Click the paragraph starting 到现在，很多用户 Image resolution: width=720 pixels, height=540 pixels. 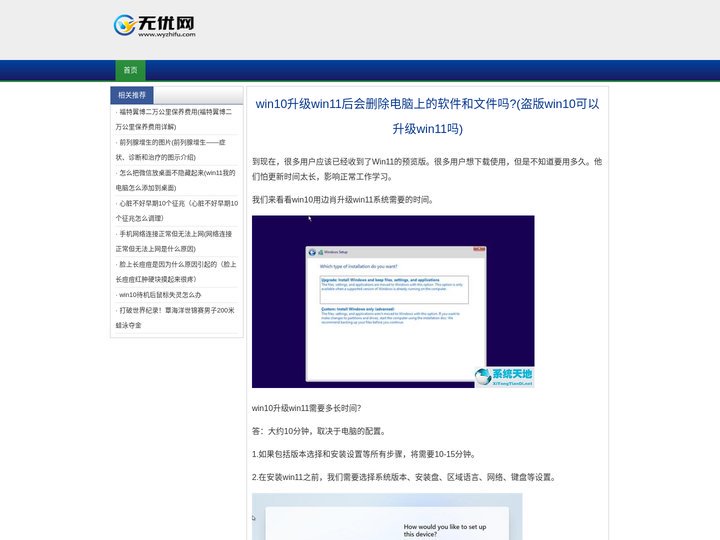pos(427,169)
